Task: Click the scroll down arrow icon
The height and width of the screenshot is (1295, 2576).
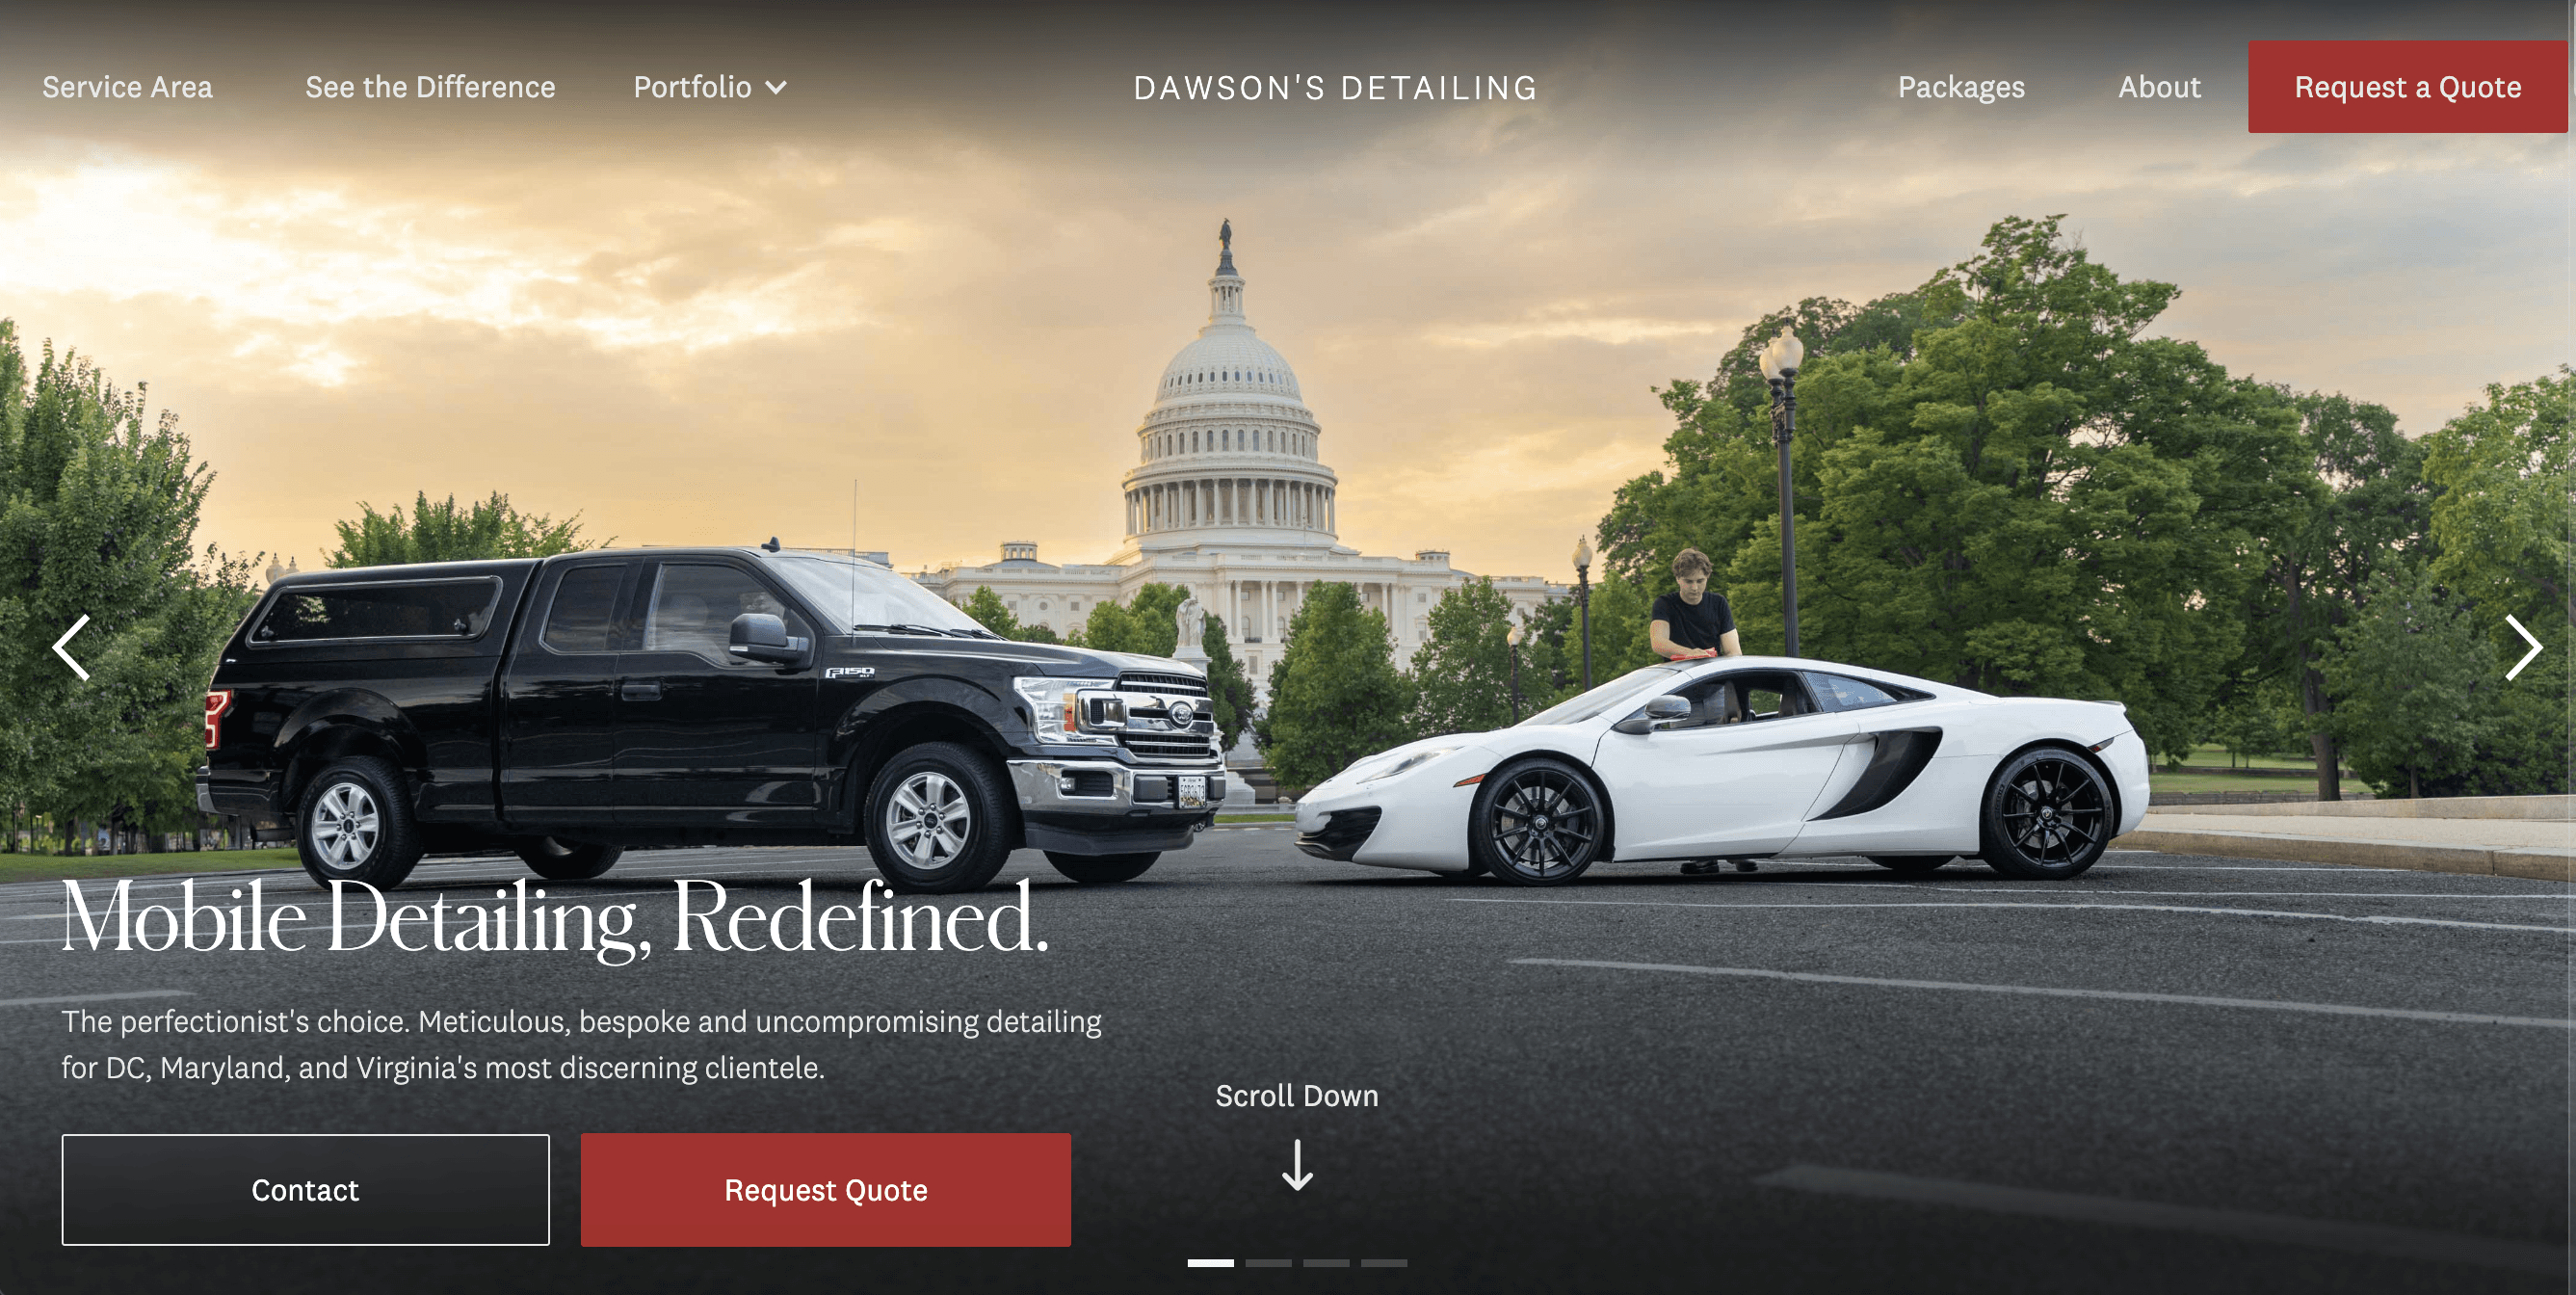Action: point(1297,1166)
